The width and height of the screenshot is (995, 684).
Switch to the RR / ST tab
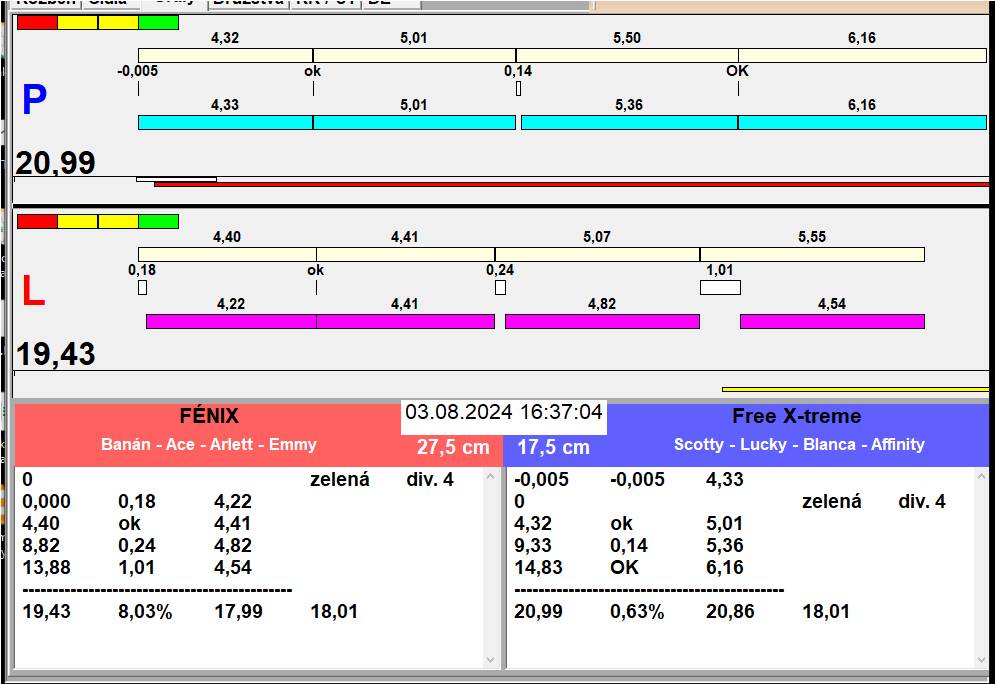click(x=323, y=3)
